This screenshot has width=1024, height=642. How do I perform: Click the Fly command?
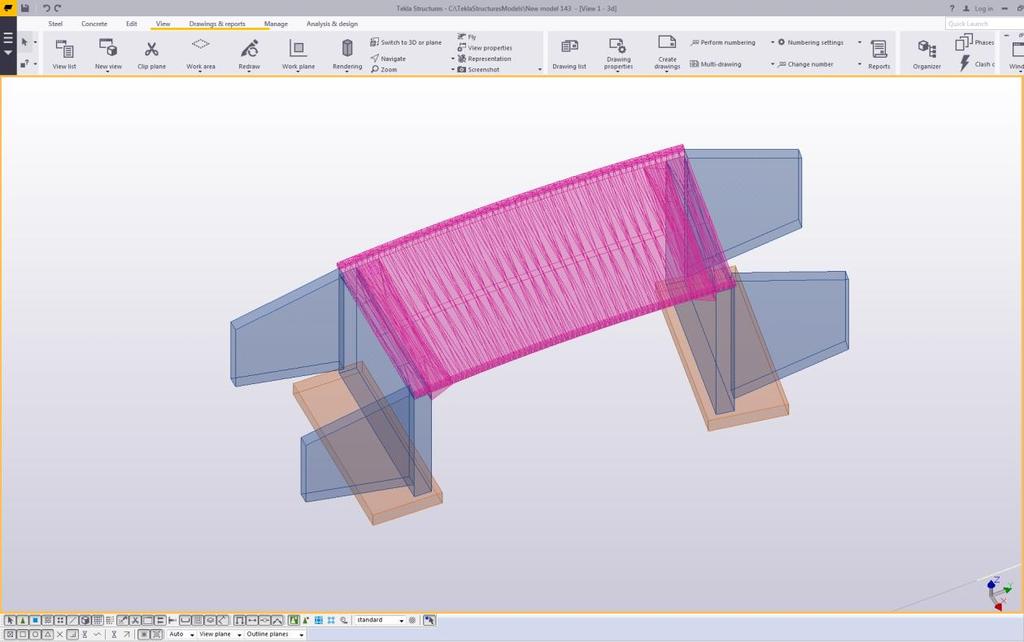pyautogui.click(x=466, y=37)
